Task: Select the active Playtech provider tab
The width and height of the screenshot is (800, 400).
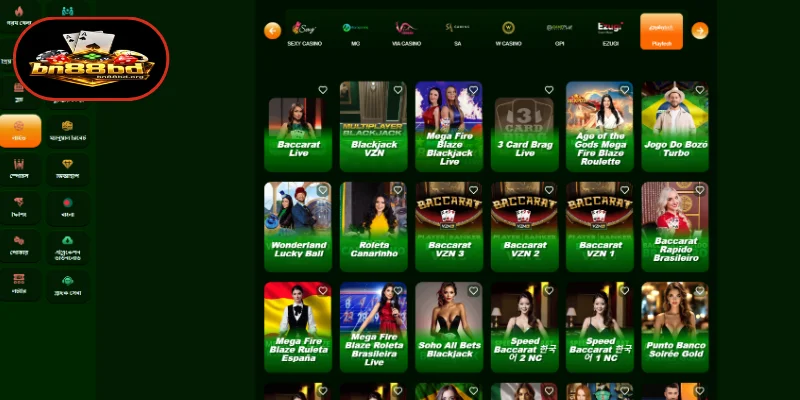Action: 661,32
